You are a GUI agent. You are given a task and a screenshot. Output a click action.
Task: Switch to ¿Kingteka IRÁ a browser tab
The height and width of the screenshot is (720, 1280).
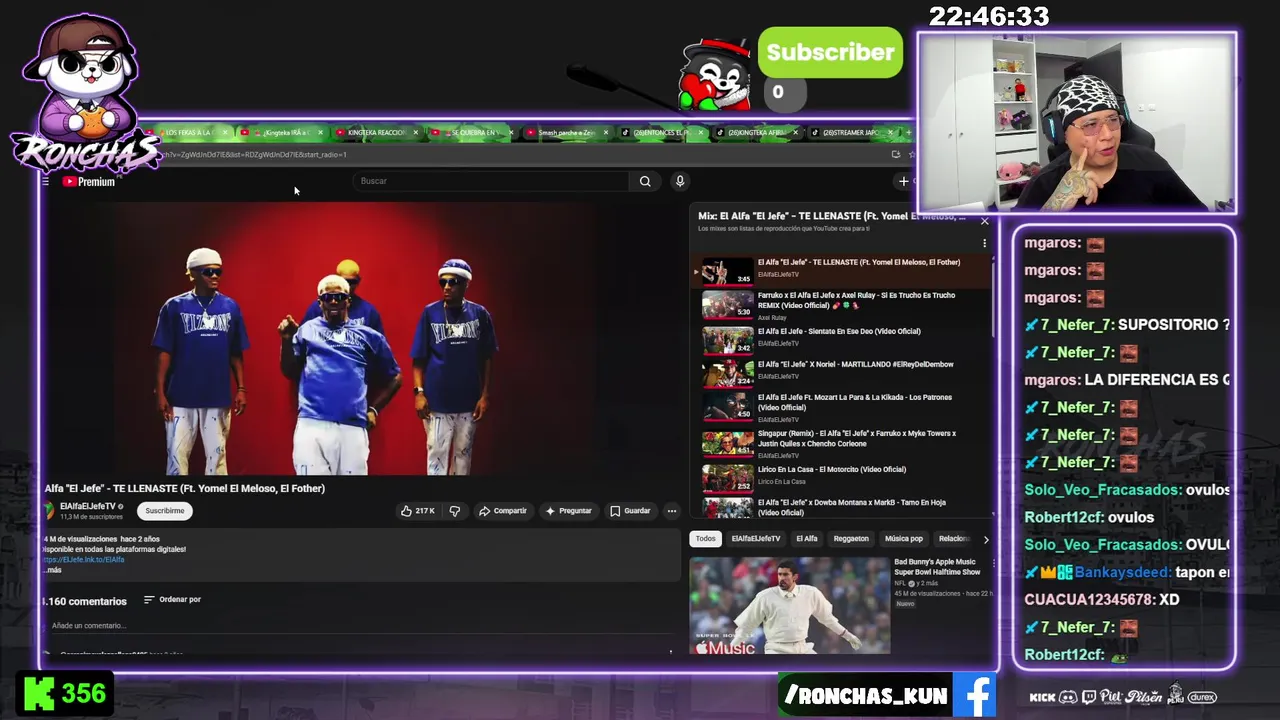[x=285, y=133]
